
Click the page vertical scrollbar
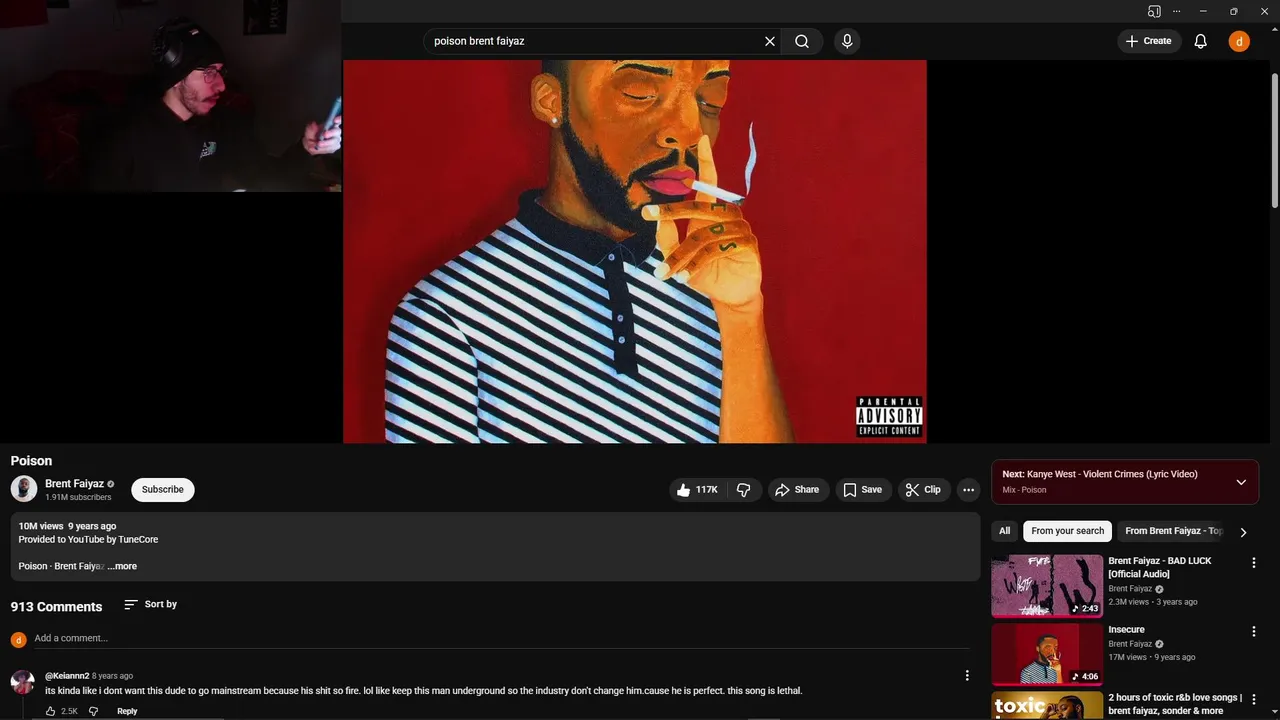click(1274, 140)
